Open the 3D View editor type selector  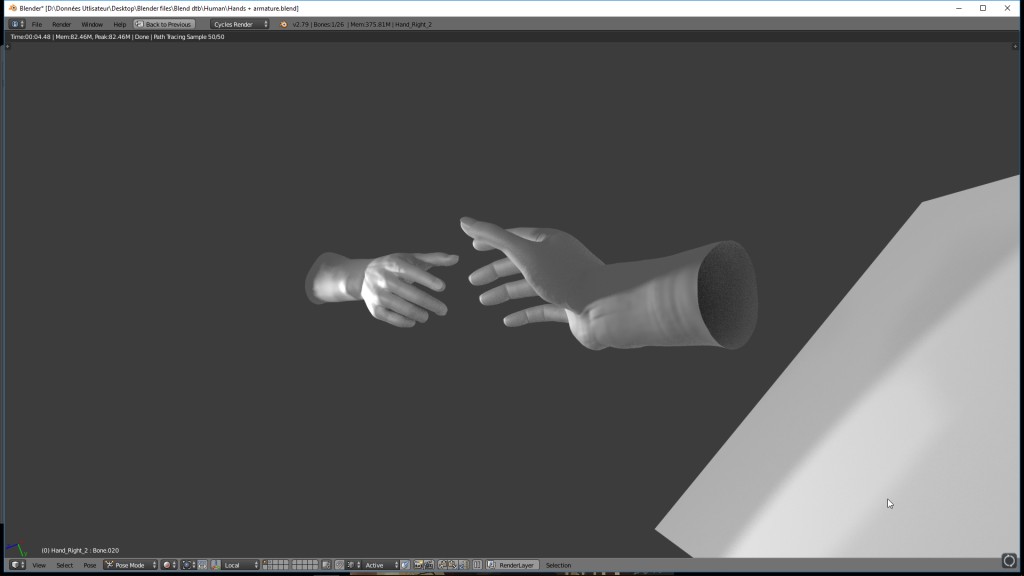click(x=17, y=565)
